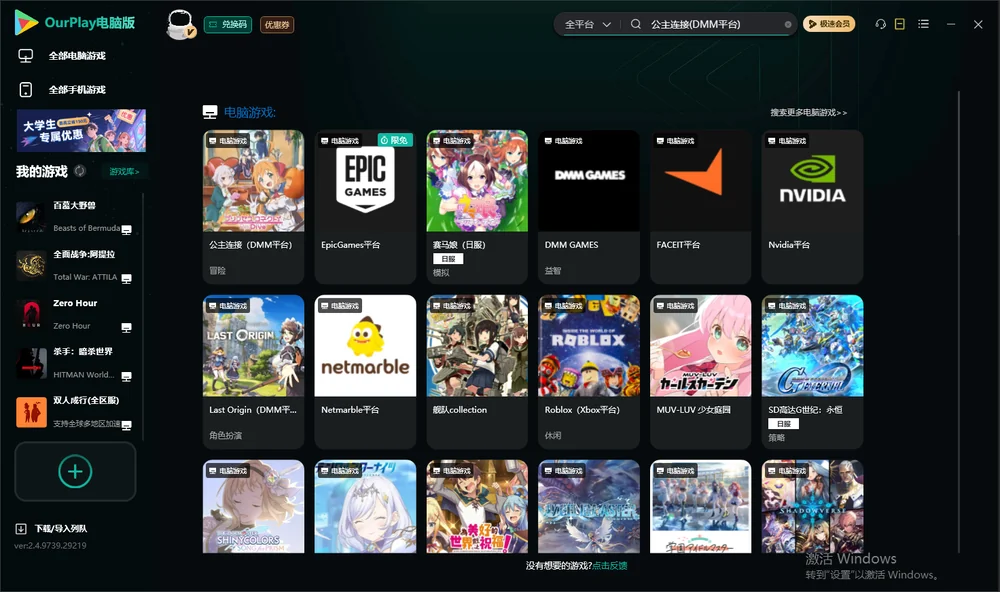1000x592 pixels.
Task: Click the 杀手:暗杀世界 game icon
Action: coord(31,363)
